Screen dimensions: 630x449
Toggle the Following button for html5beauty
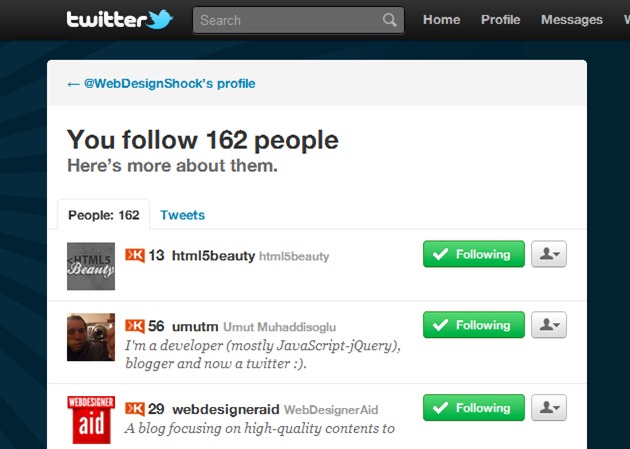474,254
